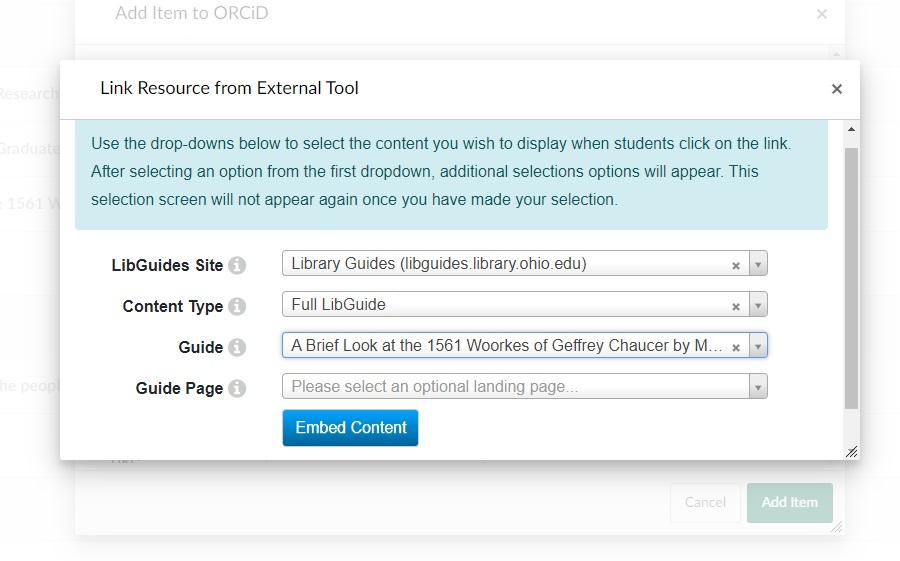900x561 pixels.
Task: Click the selected Chaucer guide field text
Action: [x=506, y=346]
